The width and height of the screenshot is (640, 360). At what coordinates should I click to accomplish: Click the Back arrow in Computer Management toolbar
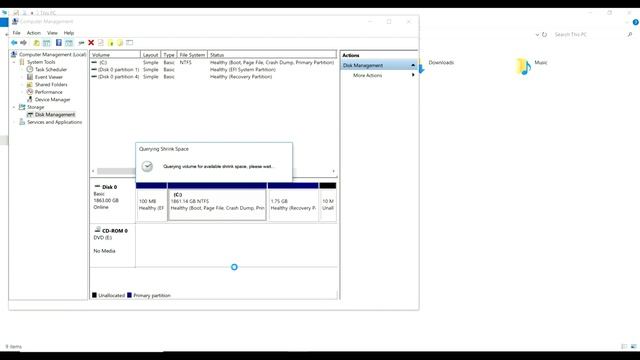(x=14, y=42)
